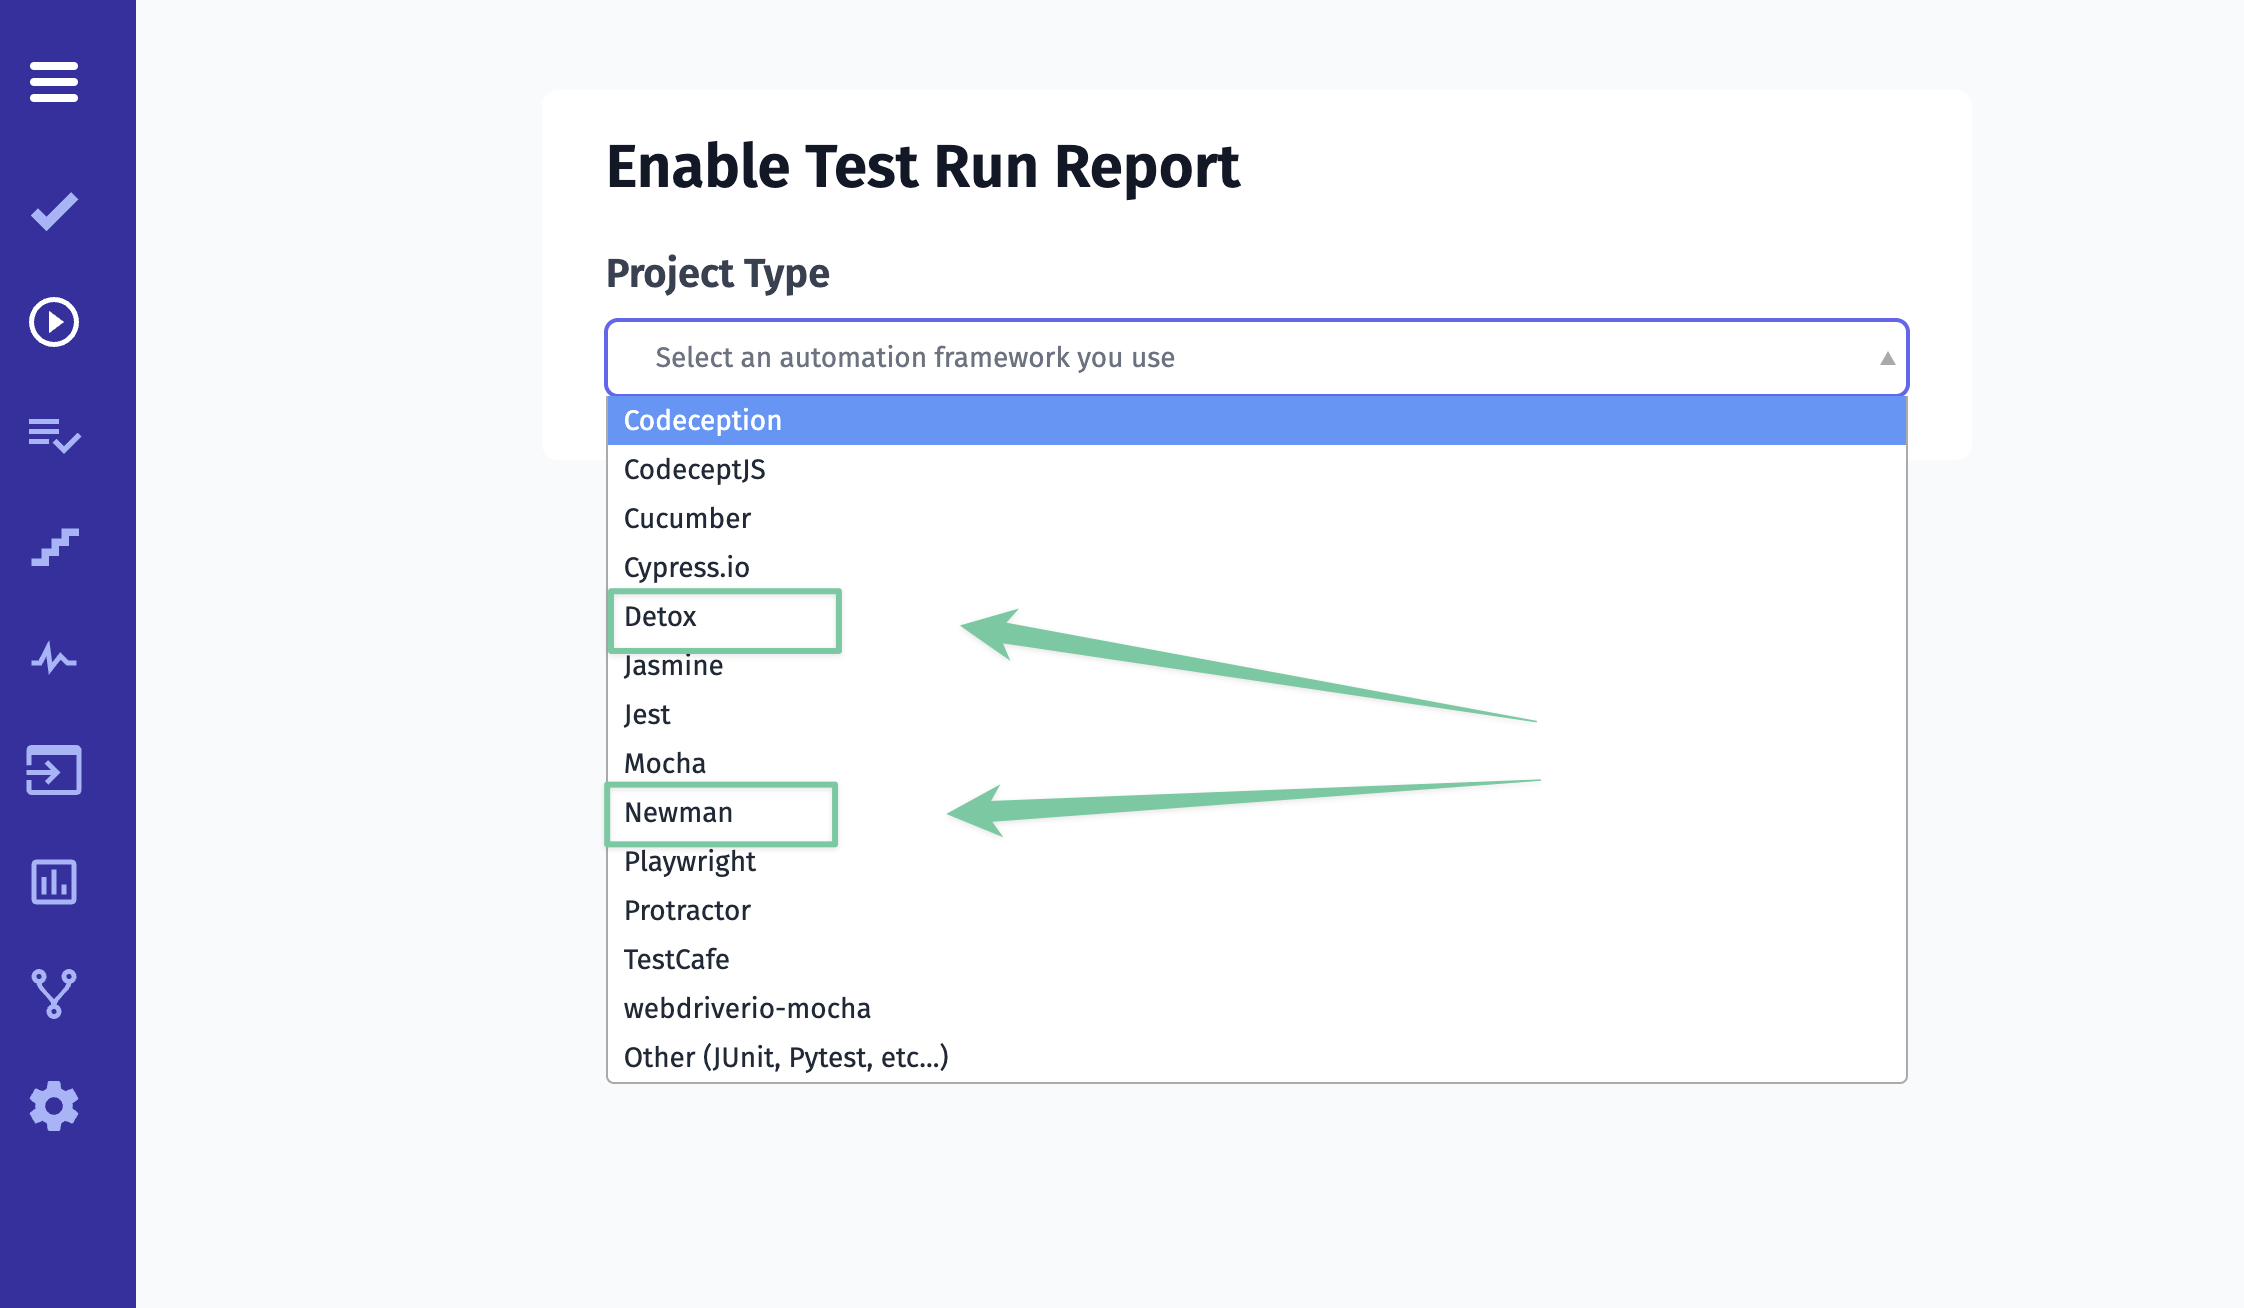The height and width of the screenshot is (1308, 2244).
Task: Open the Plans checklist sidebar icon
Action: click(x=54, y=435)
